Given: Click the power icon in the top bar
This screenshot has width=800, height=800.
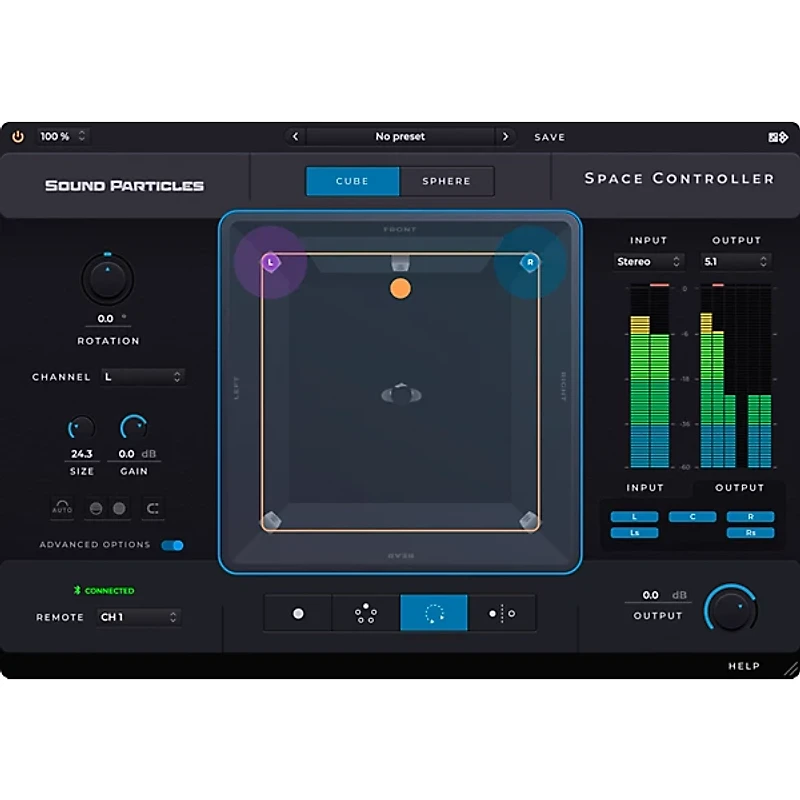Looking at the screenshot, I should click(x=16, y=136).
